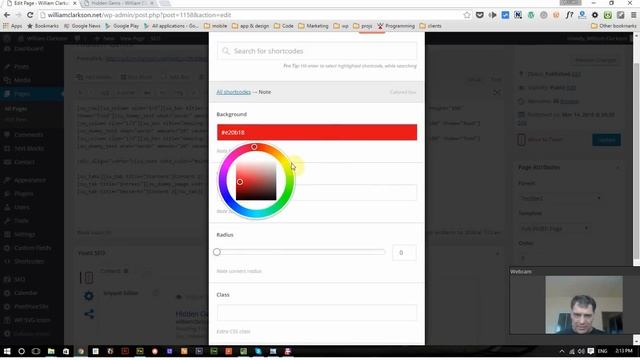Click the Update button
This screenshot has width=640, height=360.
tap(606, 140)
